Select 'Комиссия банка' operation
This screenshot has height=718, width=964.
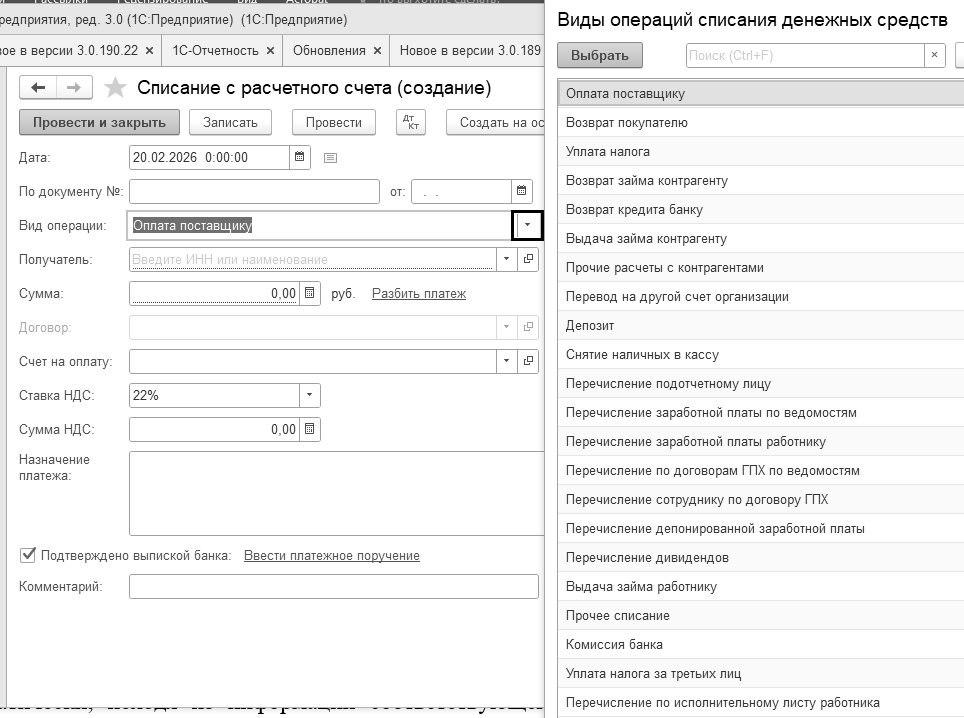[761, 644]
